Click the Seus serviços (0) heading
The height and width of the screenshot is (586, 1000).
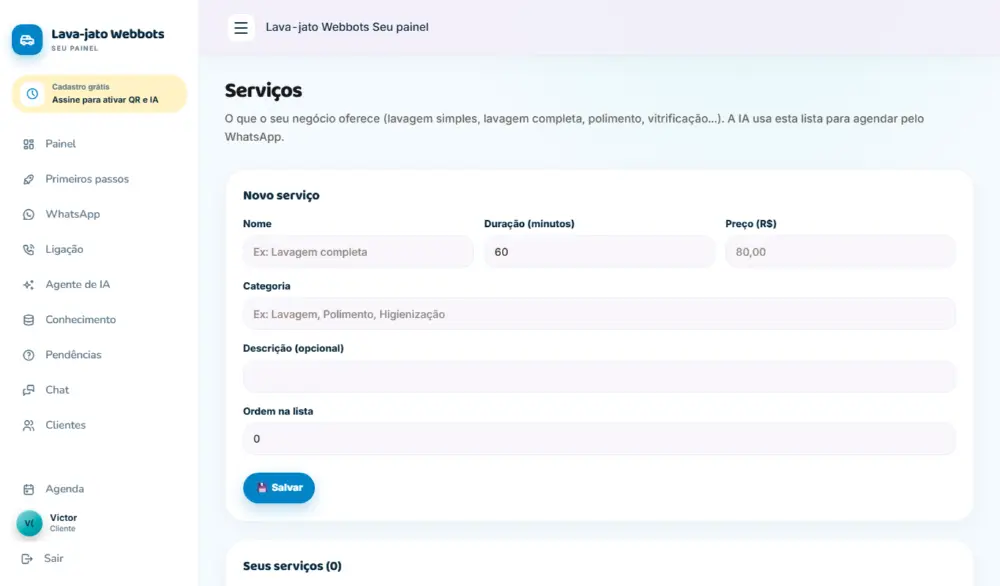click(292, 566)
